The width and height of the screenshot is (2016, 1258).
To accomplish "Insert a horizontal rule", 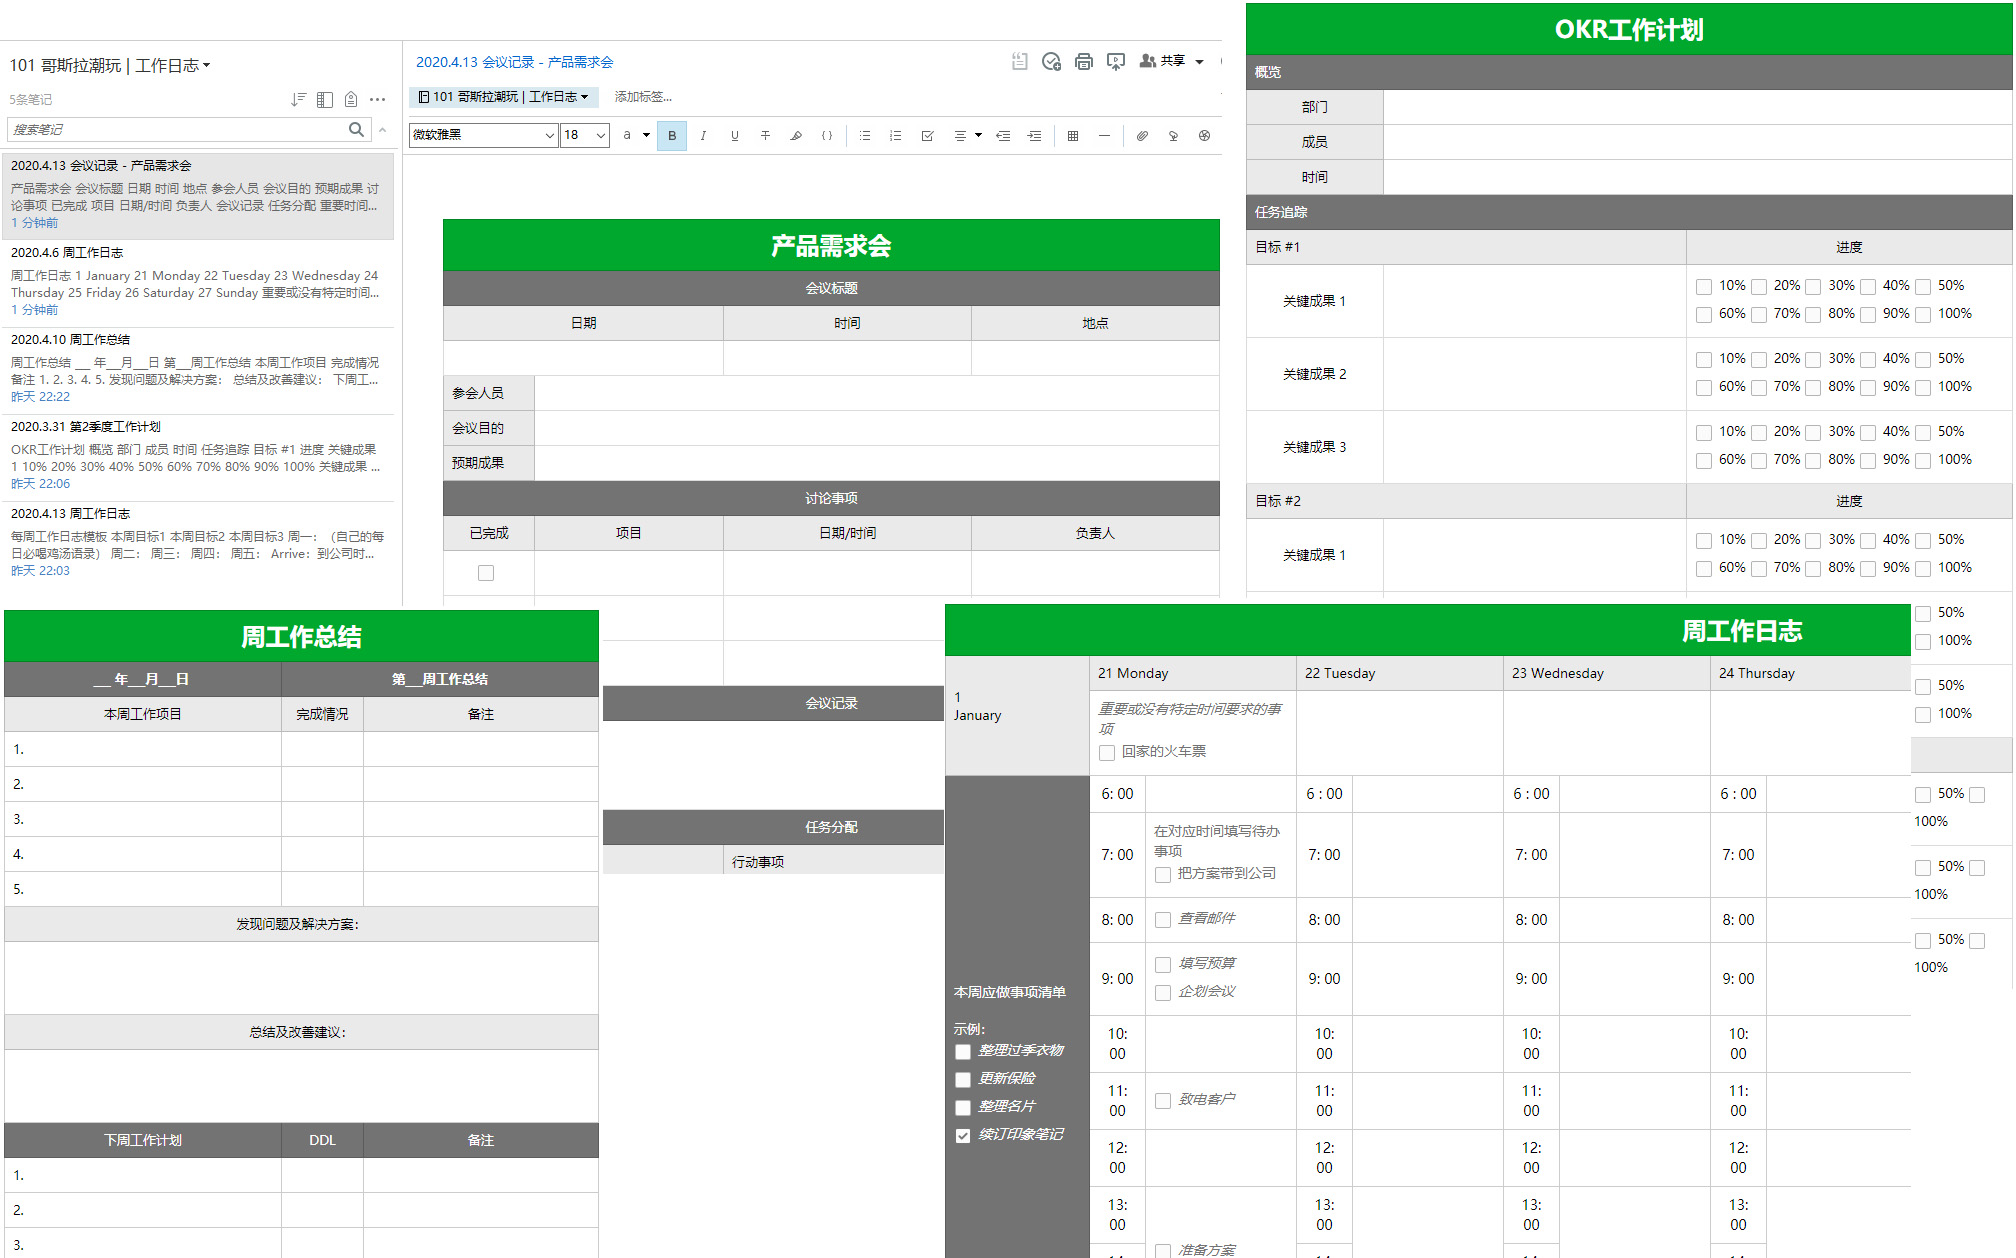I will 1104,135.
